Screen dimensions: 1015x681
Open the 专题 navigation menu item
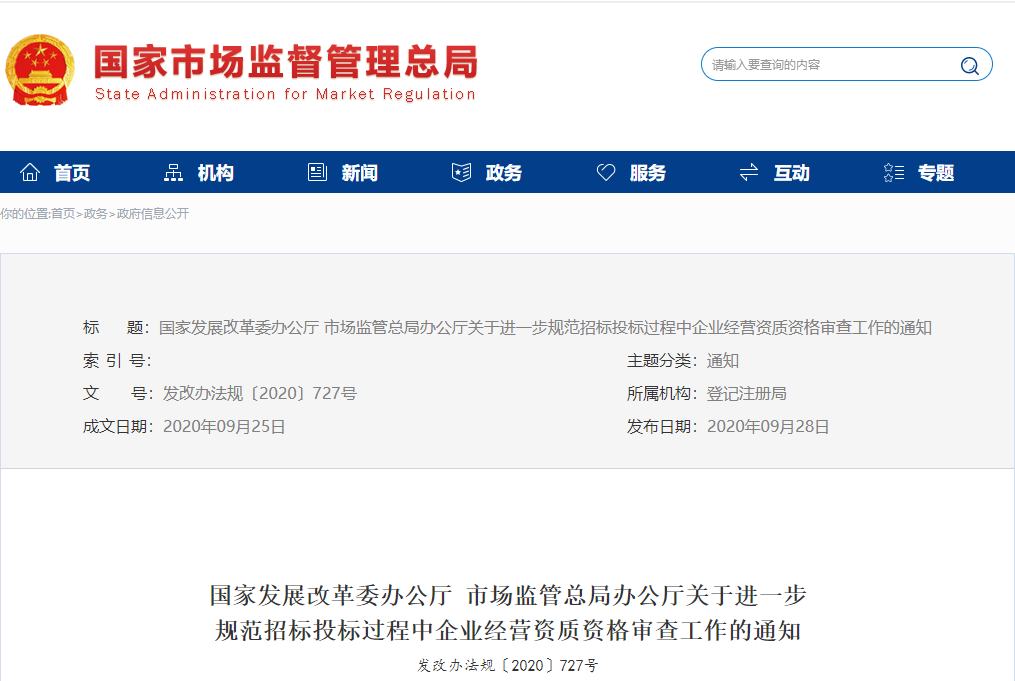tap(936, 173)
